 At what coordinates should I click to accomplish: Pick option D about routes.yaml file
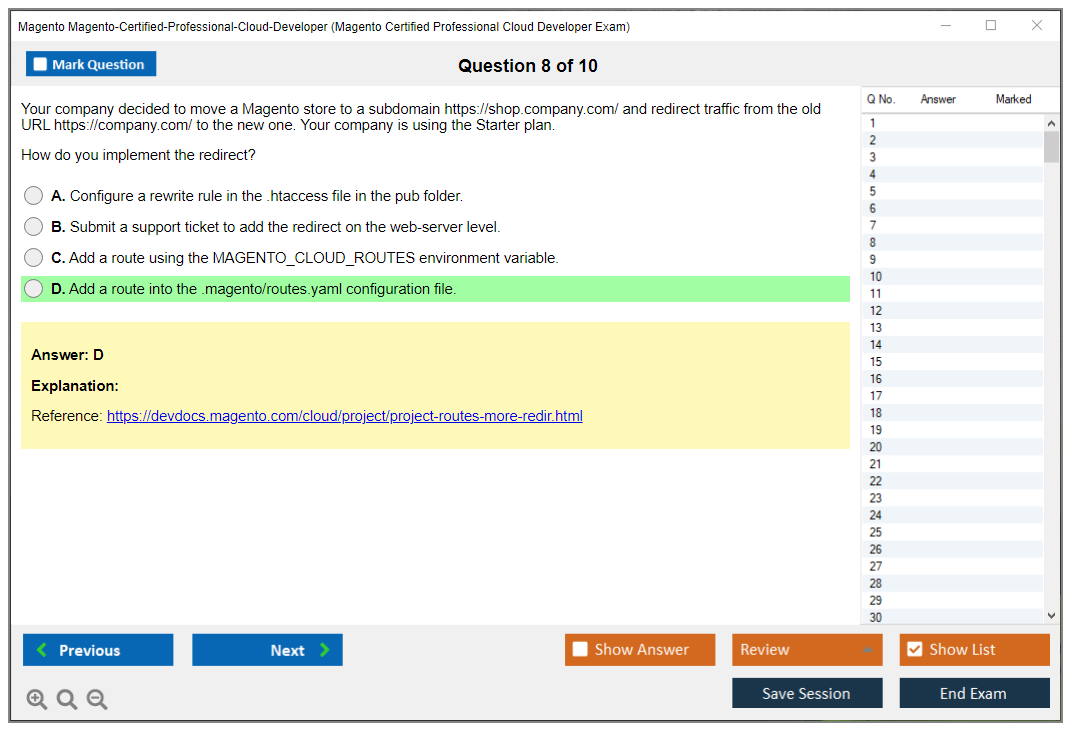click(x=34, y=289)
